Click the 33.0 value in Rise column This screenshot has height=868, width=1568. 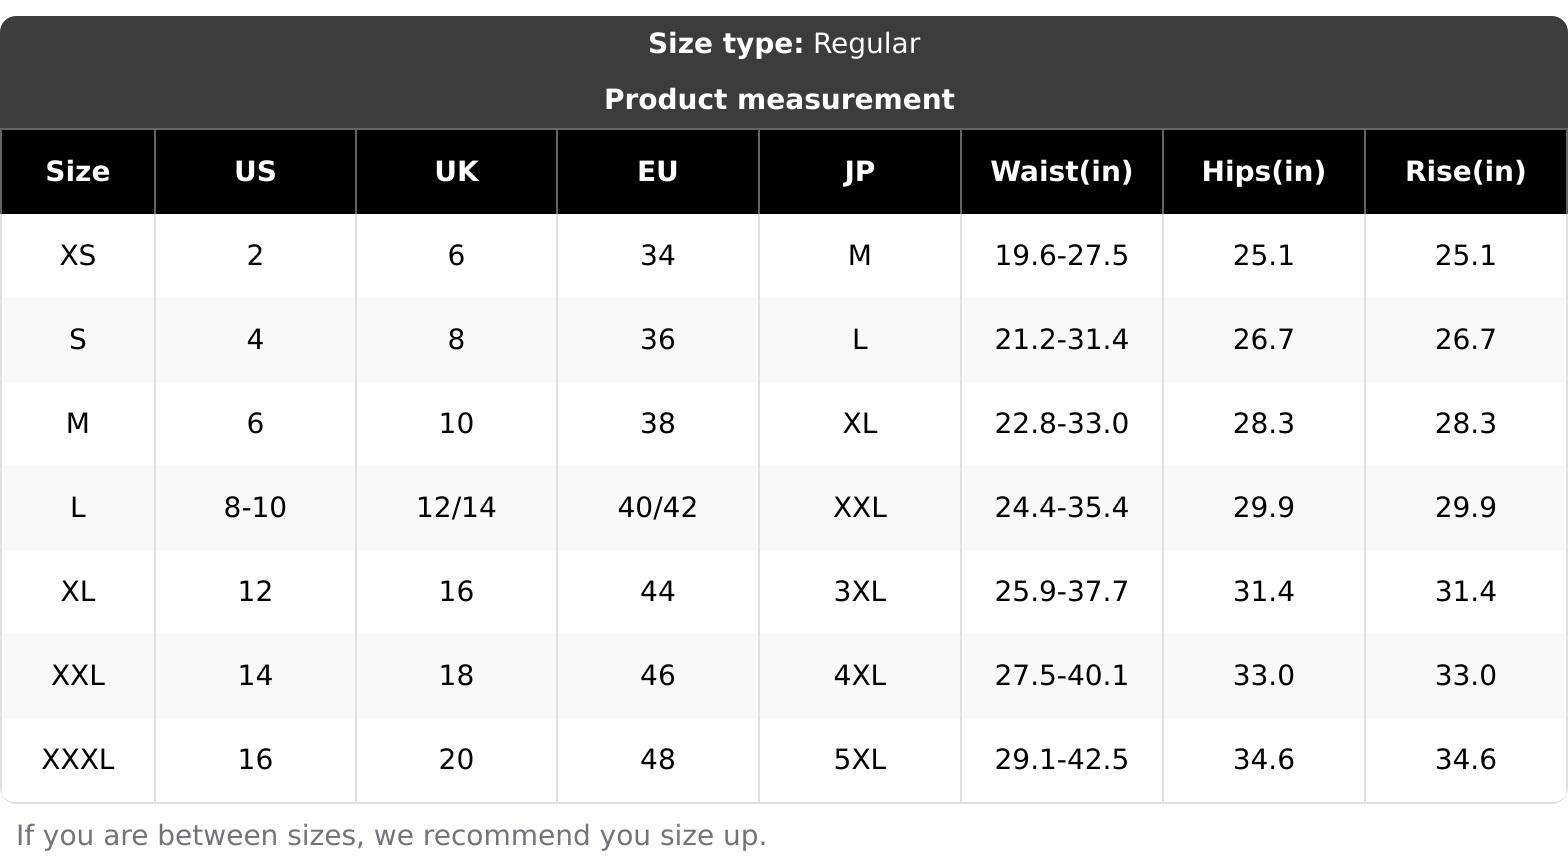coord(1465,676)
